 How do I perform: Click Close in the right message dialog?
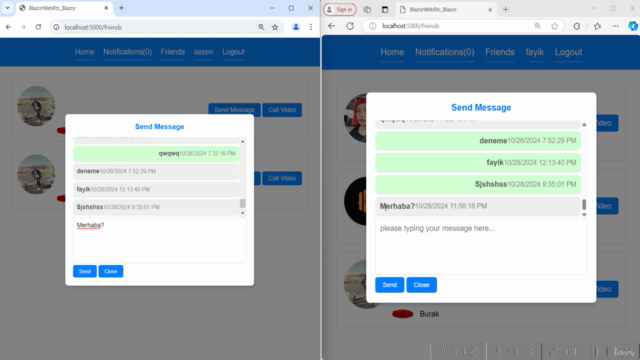point(422,285)
